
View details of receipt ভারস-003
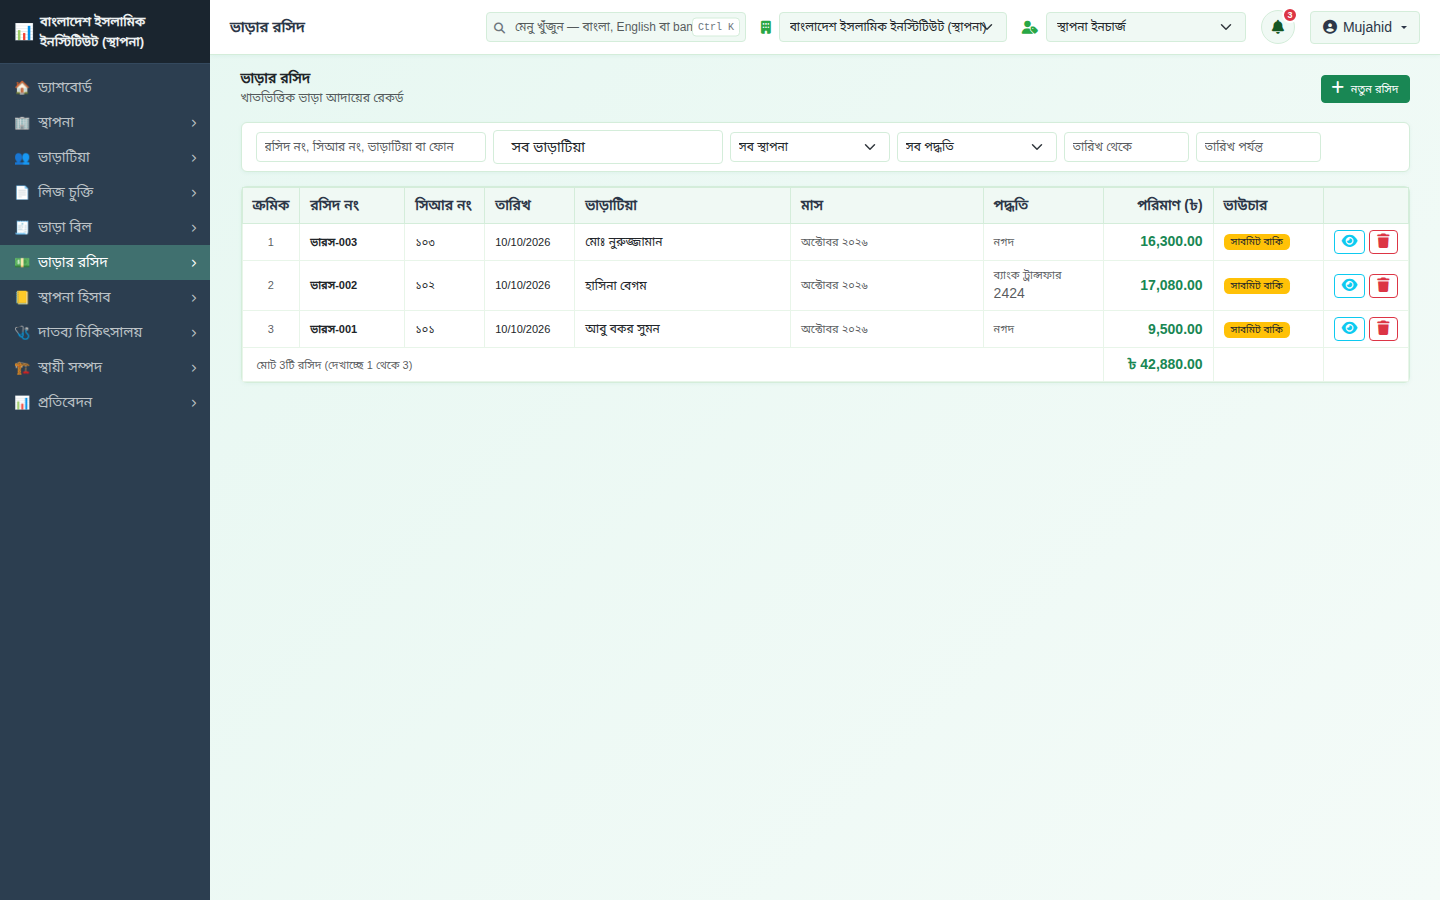(x=1349, y=242)
